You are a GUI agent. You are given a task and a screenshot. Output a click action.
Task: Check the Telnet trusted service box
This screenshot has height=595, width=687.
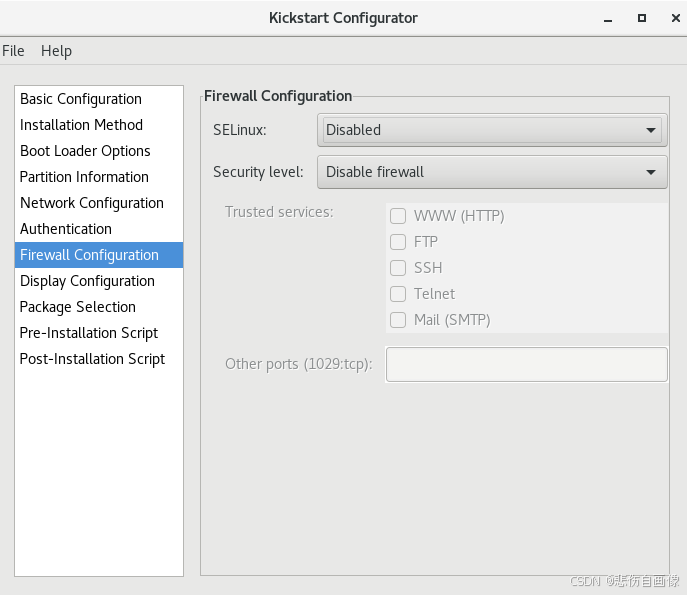coord(398,294)
